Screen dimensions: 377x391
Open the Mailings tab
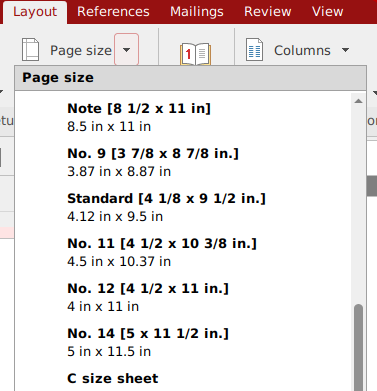[197, 12]
